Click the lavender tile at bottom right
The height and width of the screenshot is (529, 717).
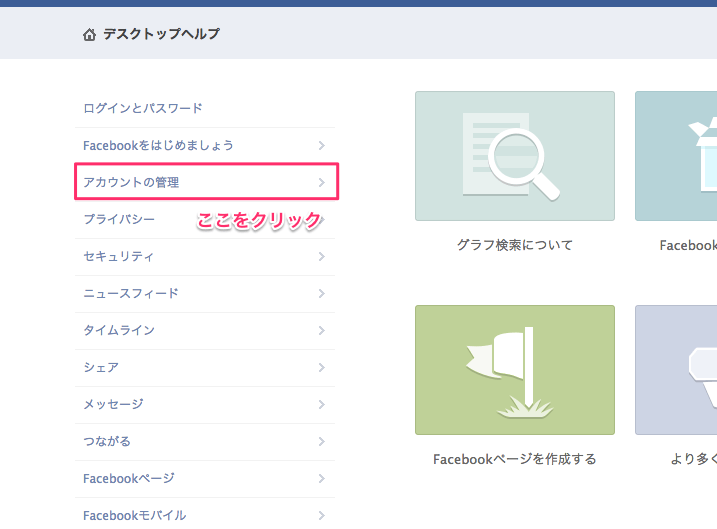(676, 370)
